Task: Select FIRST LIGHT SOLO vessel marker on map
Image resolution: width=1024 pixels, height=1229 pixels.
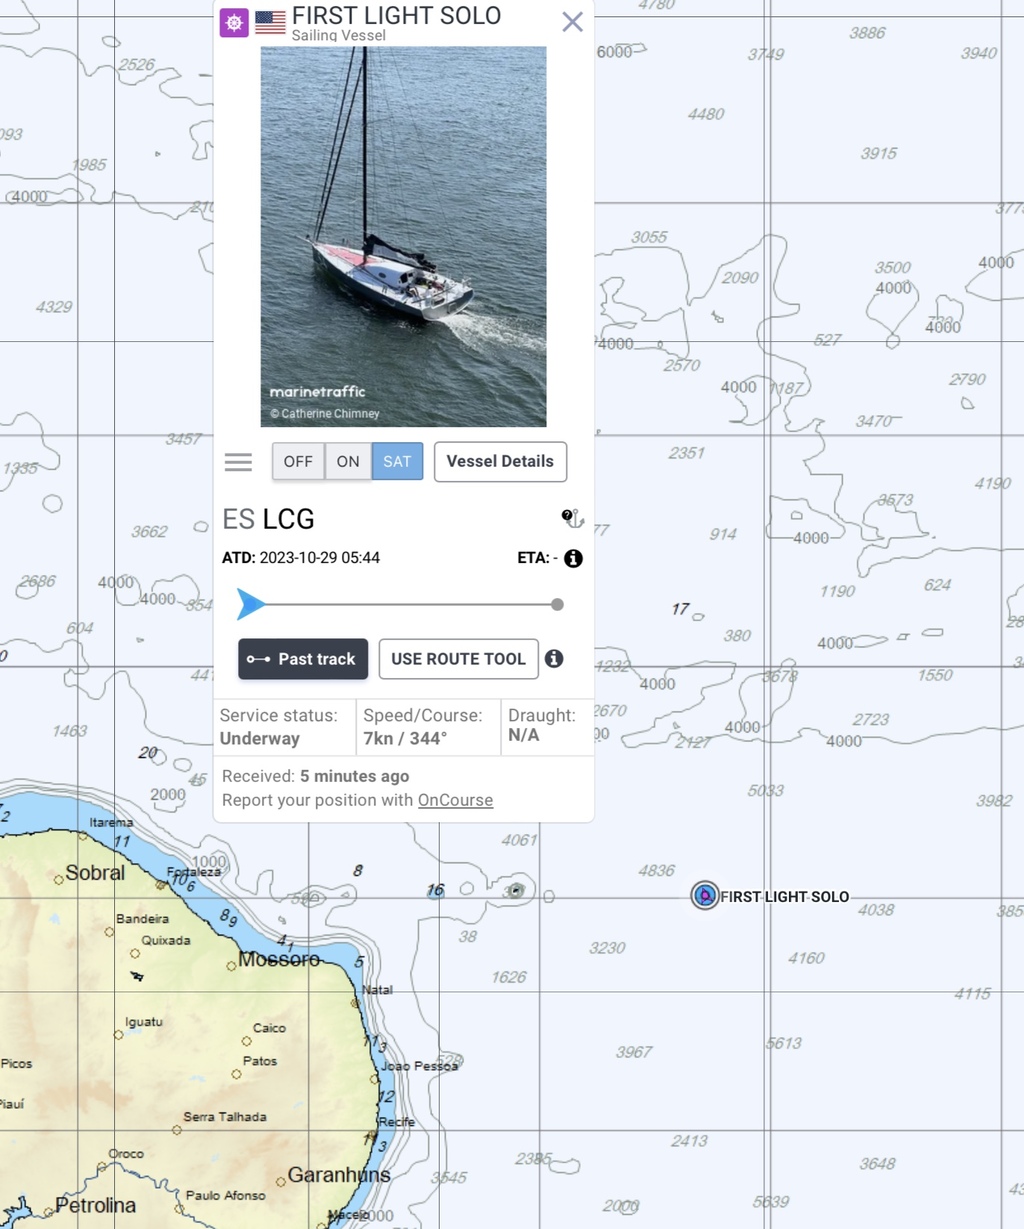Action: coord(705,895)
